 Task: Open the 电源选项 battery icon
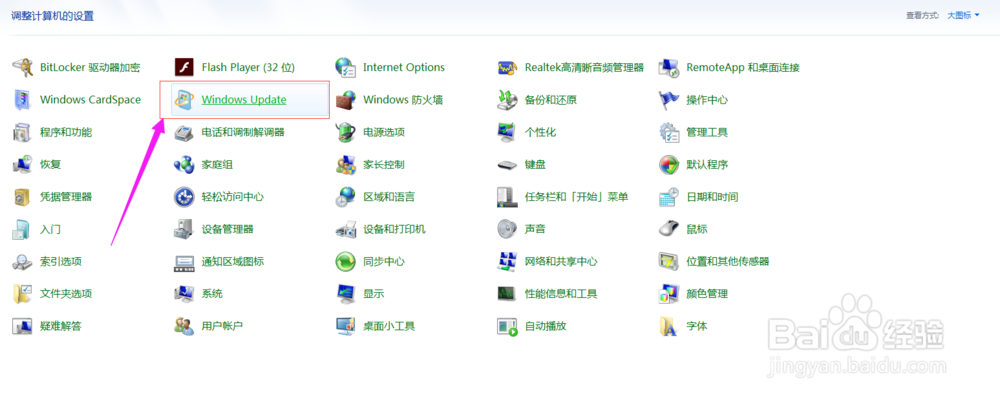tap(346, 133)
